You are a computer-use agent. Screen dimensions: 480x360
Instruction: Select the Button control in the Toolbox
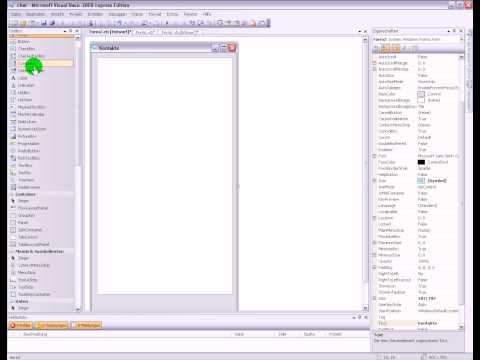[41, 42]
